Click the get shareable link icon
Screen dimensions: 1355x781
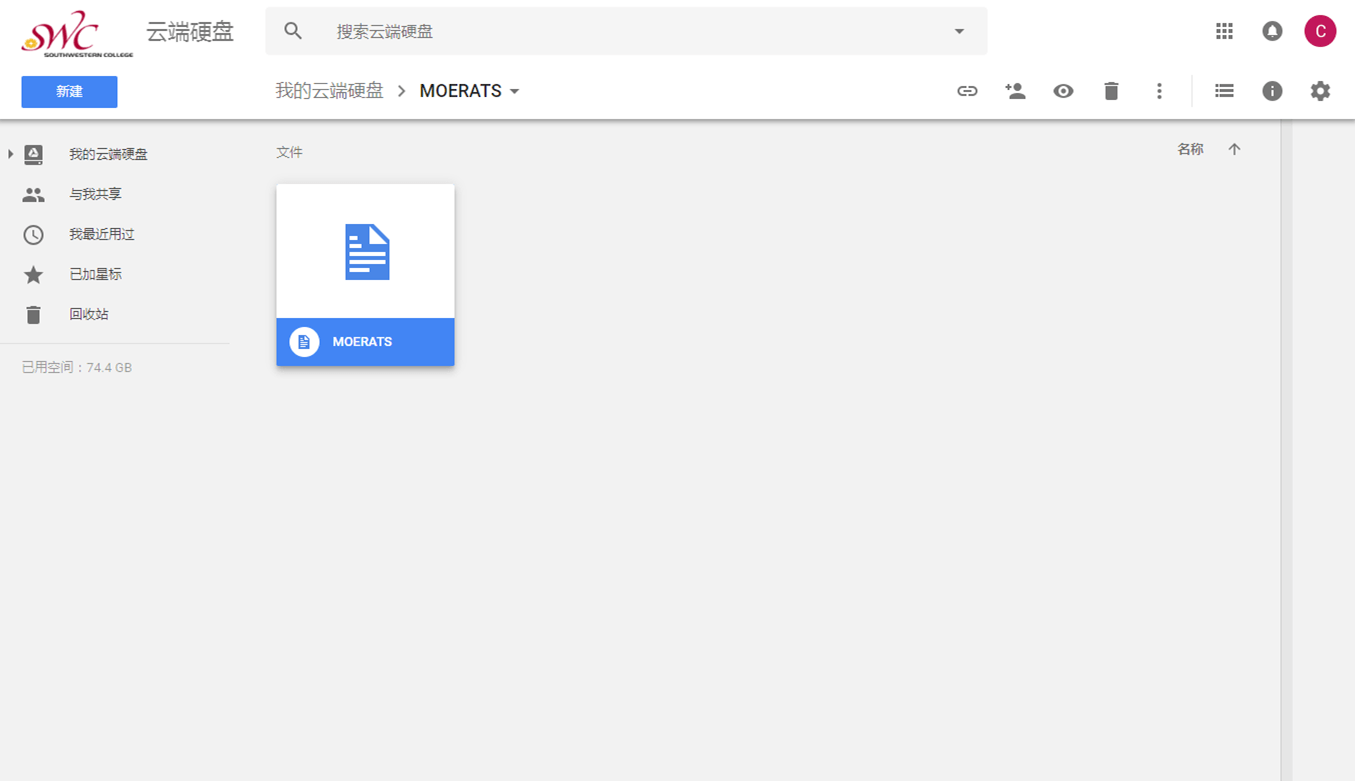click(x=967, y=91)
